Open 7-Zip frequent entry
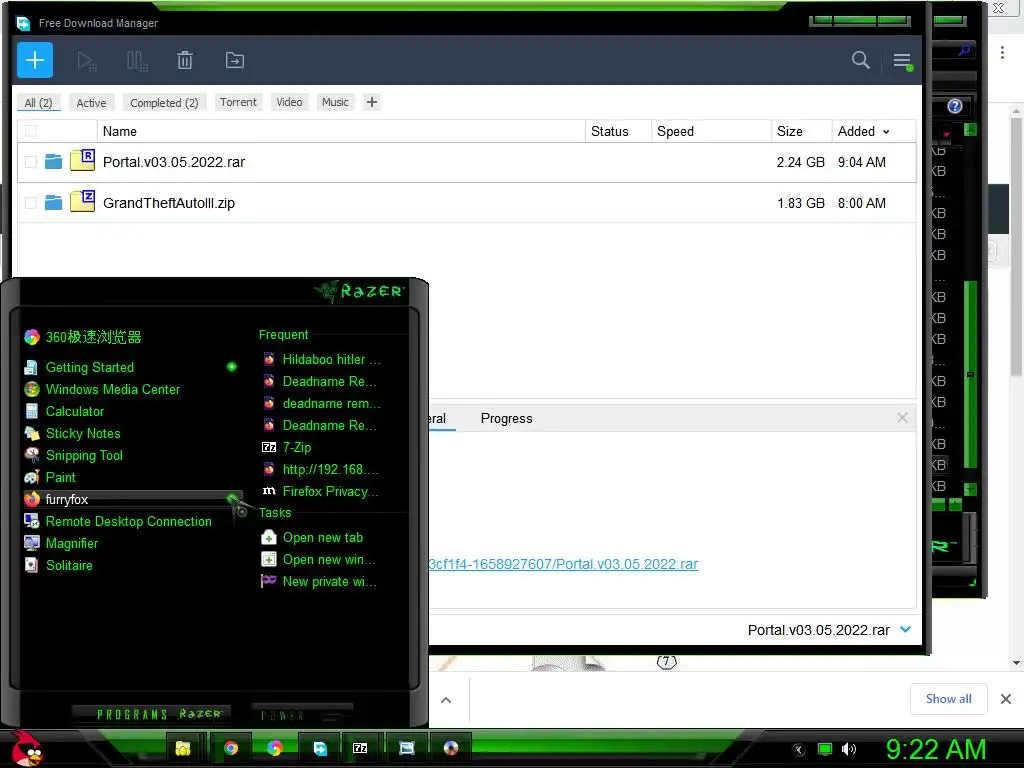The image size is (1024, 768). pos(287,447)
